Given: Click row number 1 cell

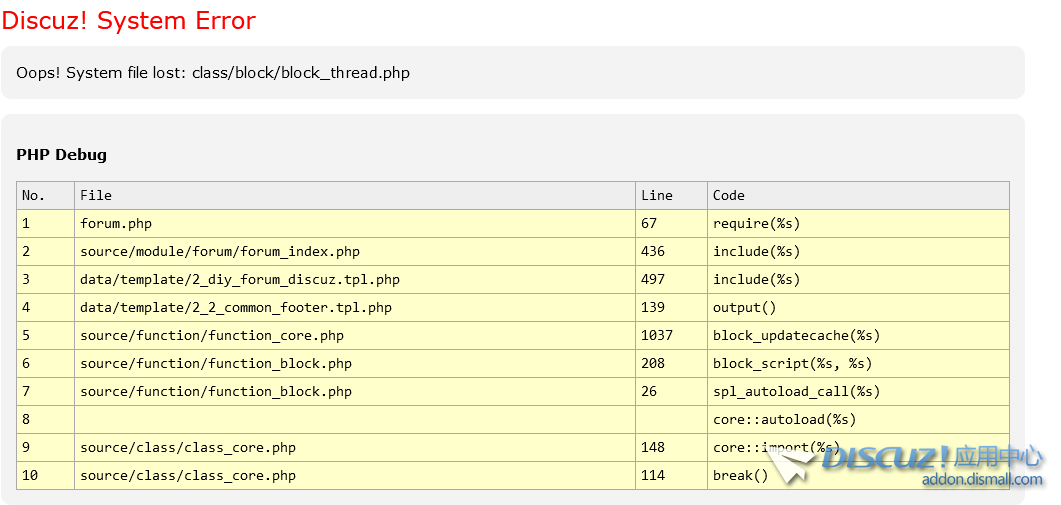Looking at the screenshot, I should coord(45,223).
